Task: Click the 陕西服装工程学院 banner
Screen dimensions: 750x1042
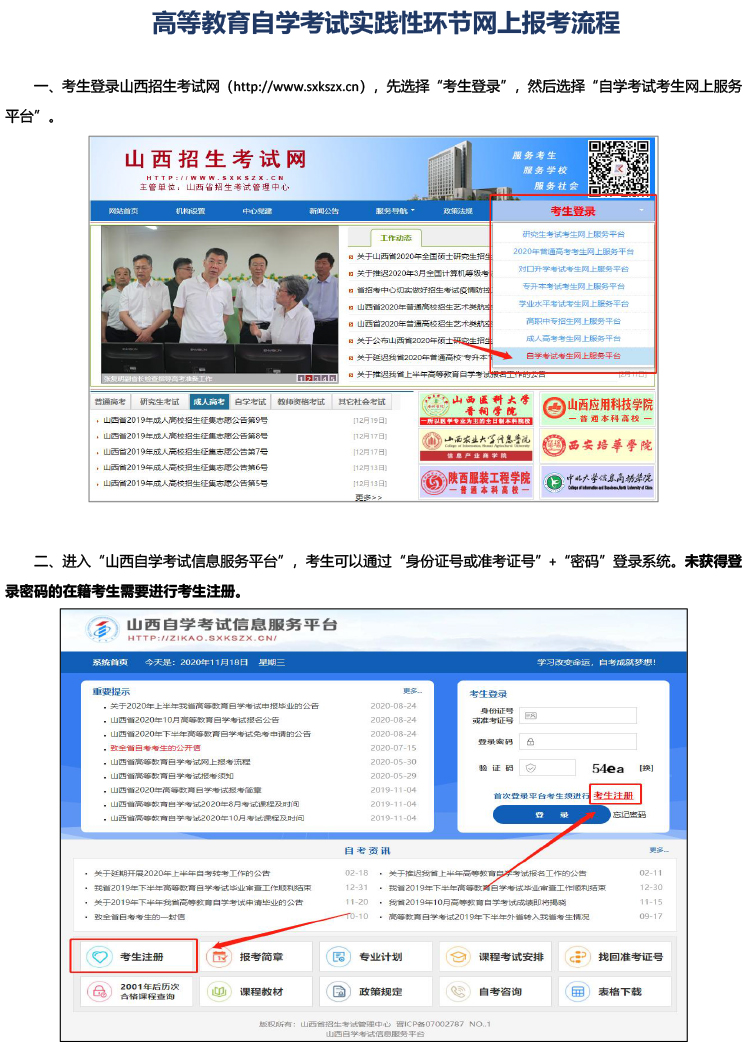Action: (x=476, y=482)
